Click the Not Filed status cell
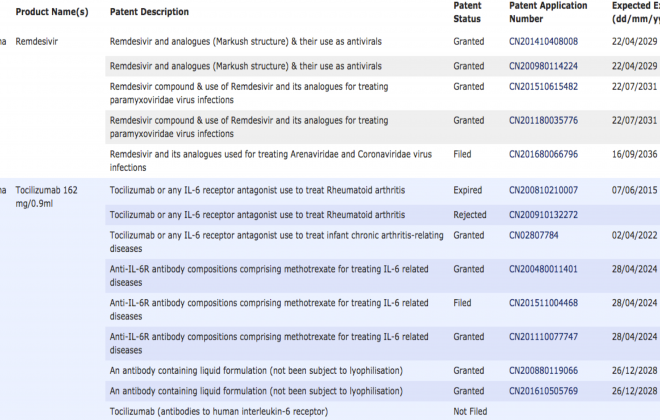 tap(470, 412)
